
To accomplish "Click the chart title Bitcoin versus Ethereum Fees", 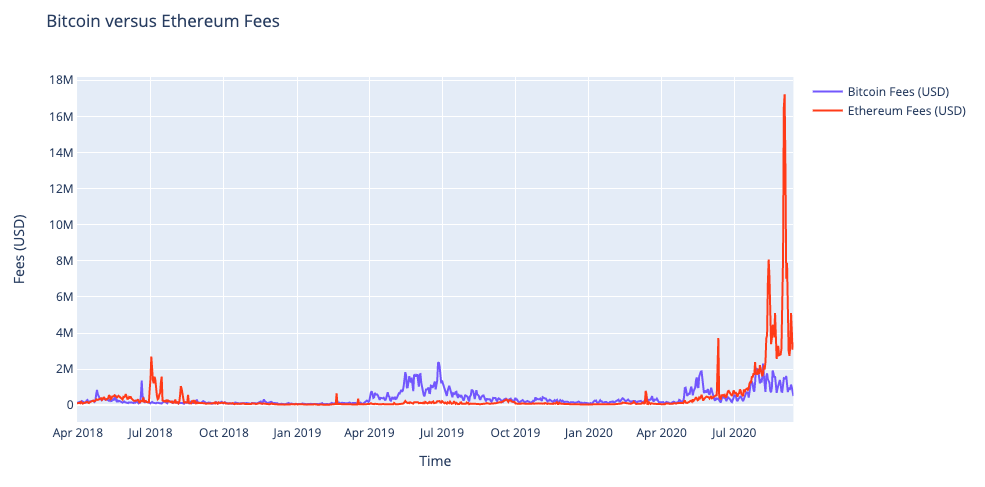I will pyautogui.click(x=163, y=21).
